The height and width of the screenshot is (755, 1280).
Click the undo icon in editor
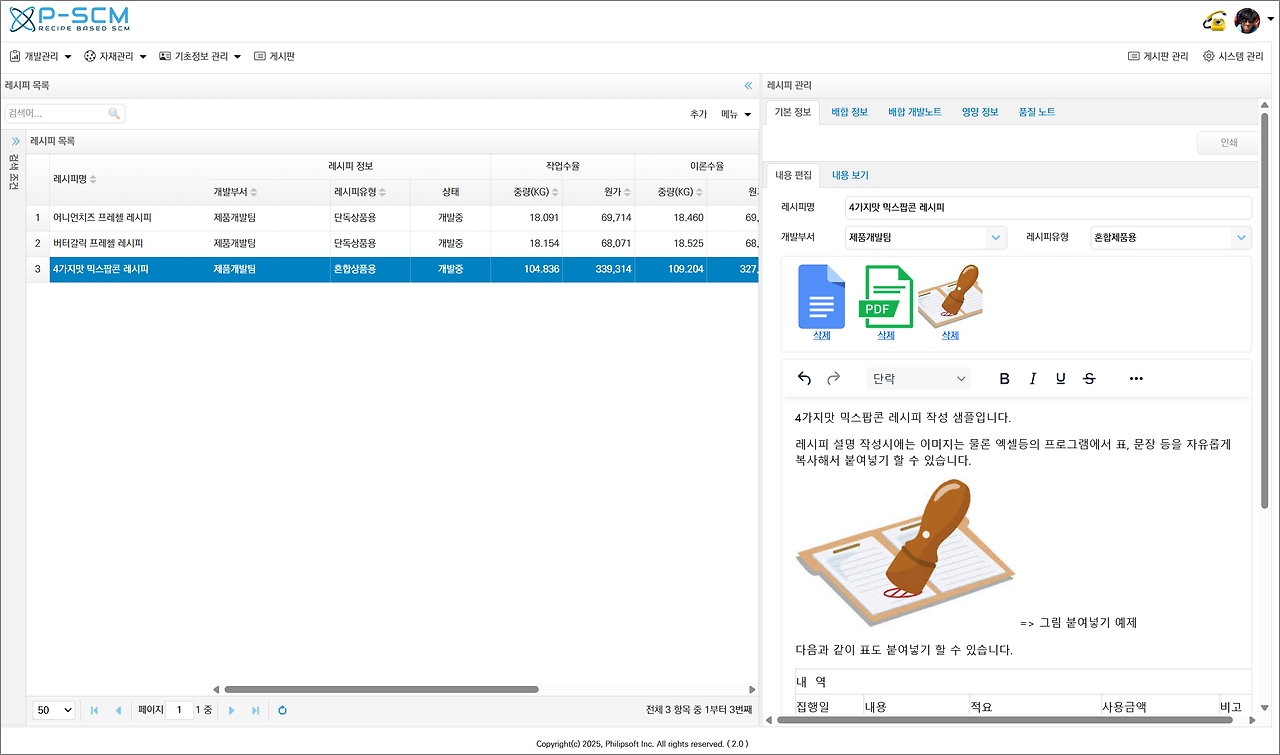(804, 378)
